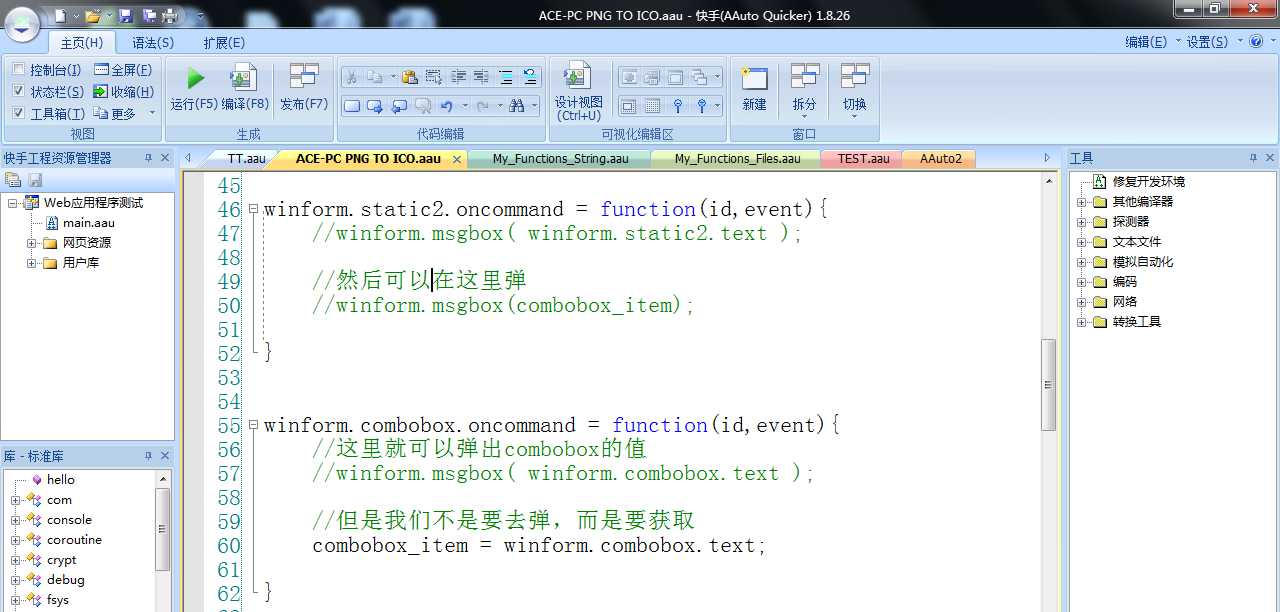This screenshot has width=1280, height=612.
Task: Click the library panel scrollbar thumb
Action: click(163, 530)
